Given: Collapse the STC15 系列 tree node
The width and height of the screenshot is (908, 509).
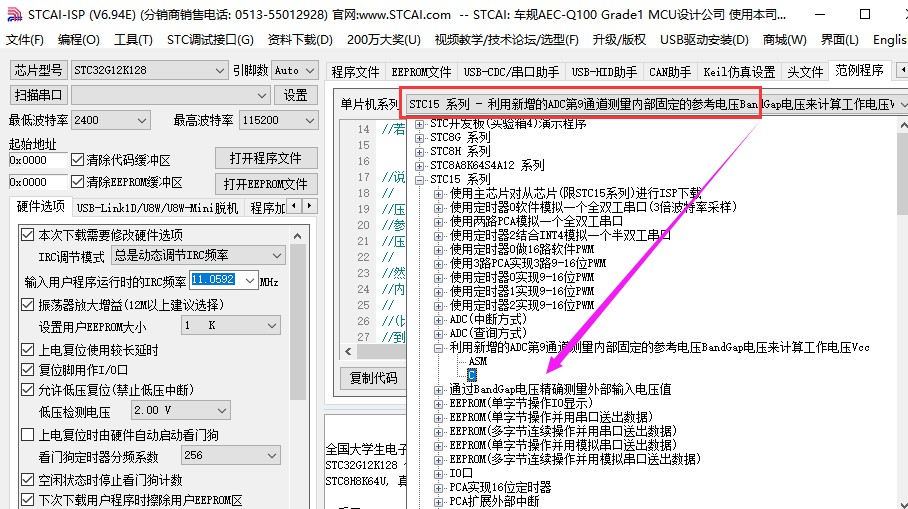Looking at the screenshot, I should (420, 180).
